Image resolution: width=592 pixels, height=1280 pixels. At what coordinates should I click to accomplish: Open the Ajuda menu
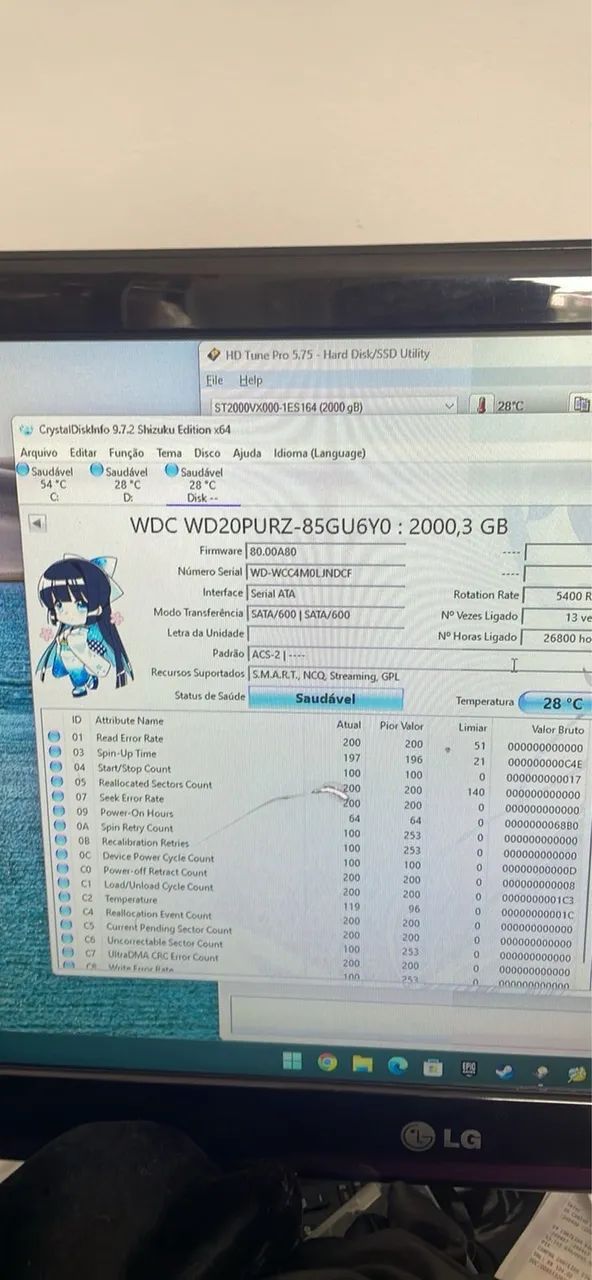[247, 453]
